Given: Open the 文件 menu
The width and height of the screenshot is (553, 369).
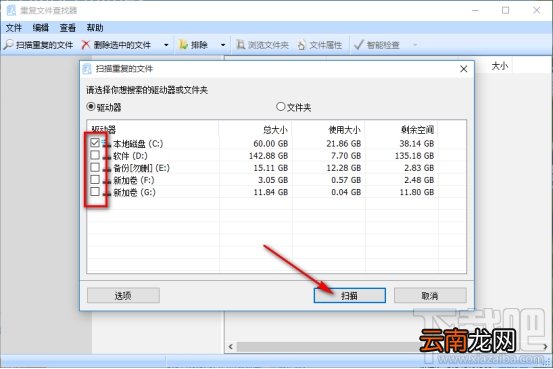Looking at the screenshot, I should [14, 28].
